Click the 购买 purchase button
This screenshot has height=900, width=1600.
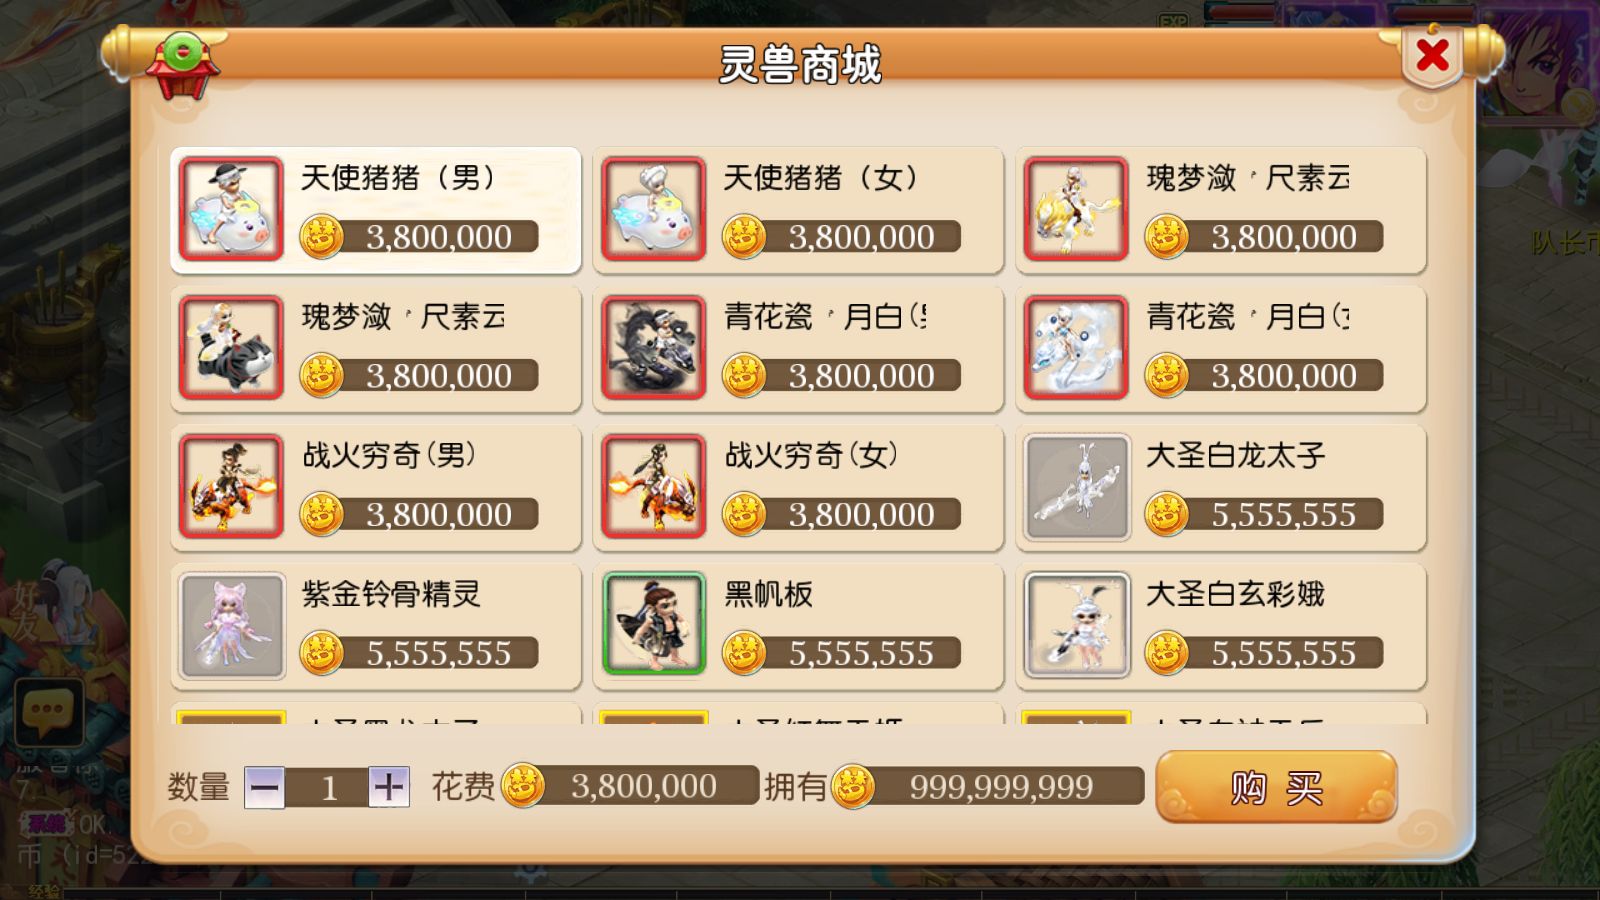[1276, 787]
